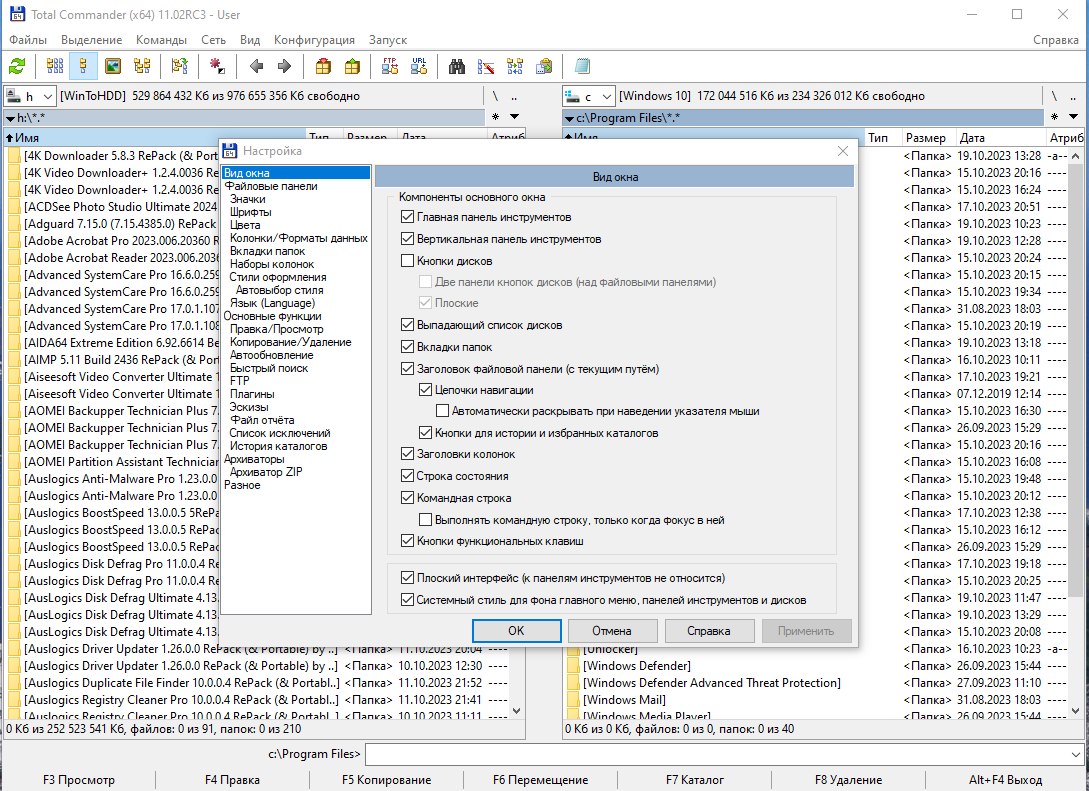The height and width of the screenshot is (791, 1089).
Task: Open the Конфигурация menu
Action: (314, 40)
